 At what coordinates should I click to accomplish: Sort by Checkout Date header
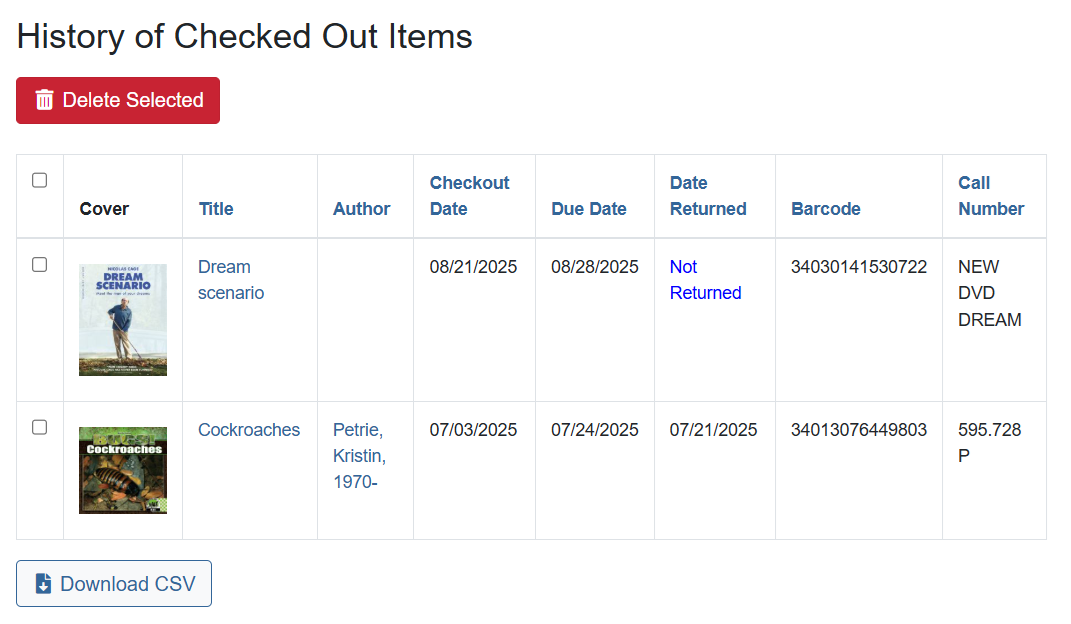click(469, 196)
